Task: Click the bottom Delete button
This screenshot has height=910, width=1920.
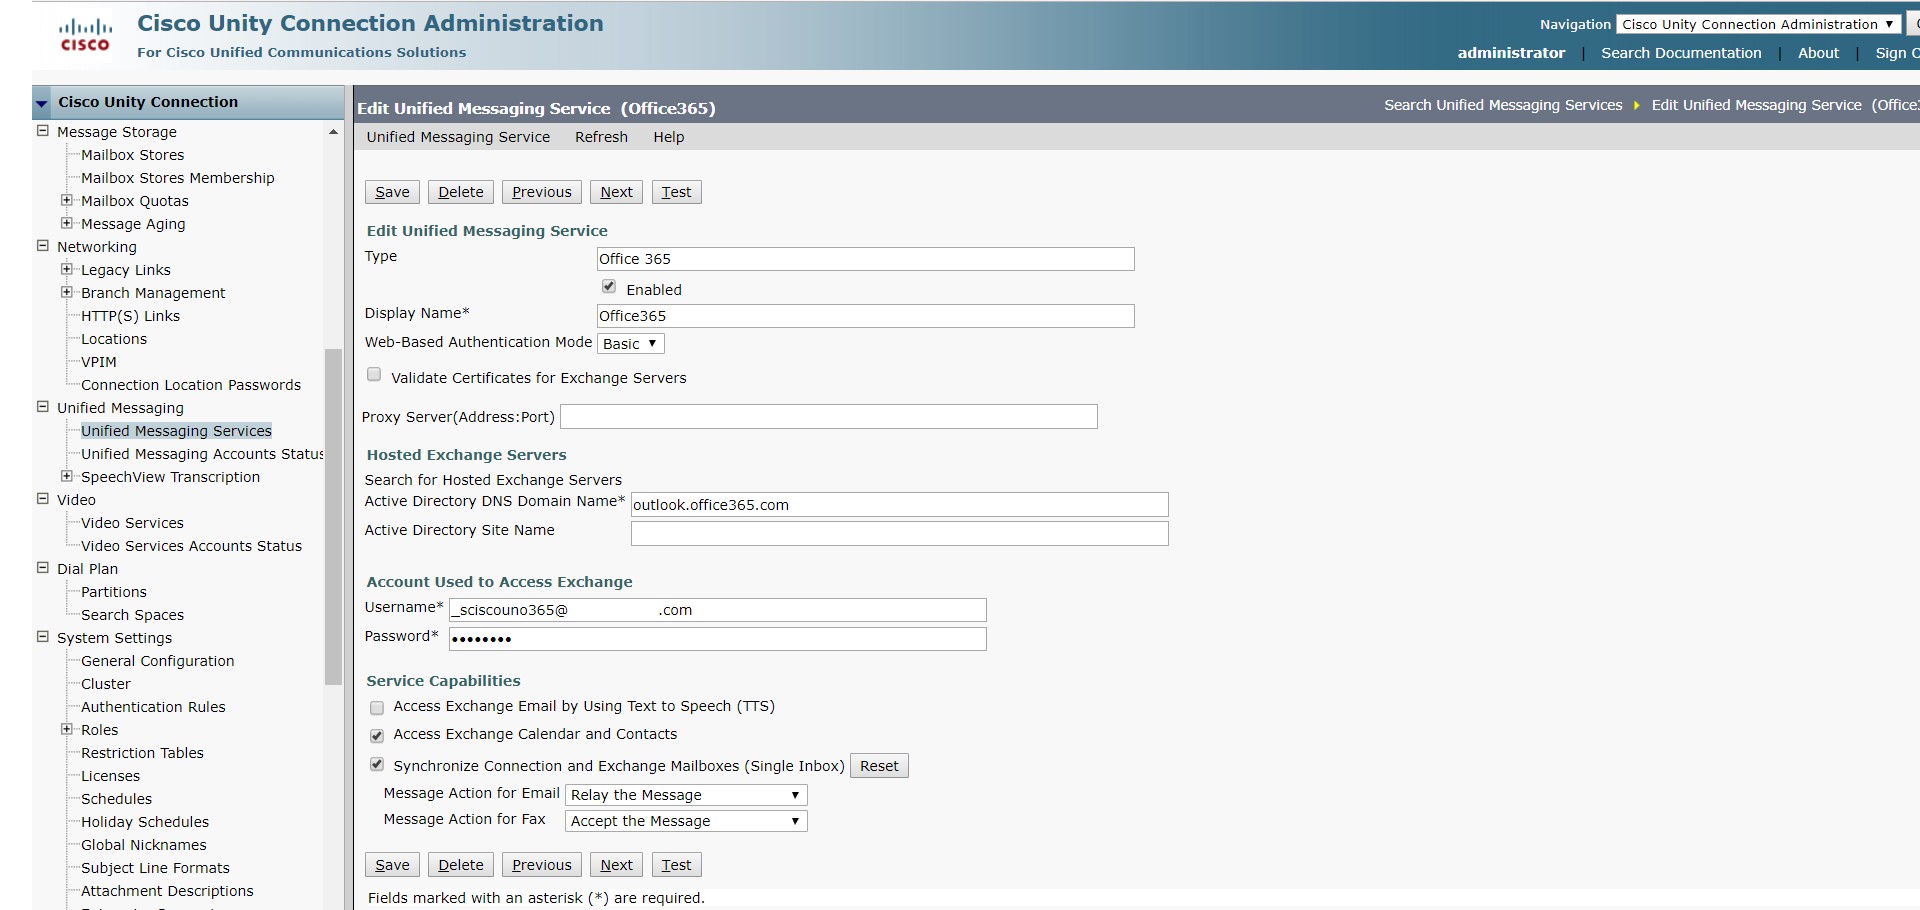Action: coord(461,865)
